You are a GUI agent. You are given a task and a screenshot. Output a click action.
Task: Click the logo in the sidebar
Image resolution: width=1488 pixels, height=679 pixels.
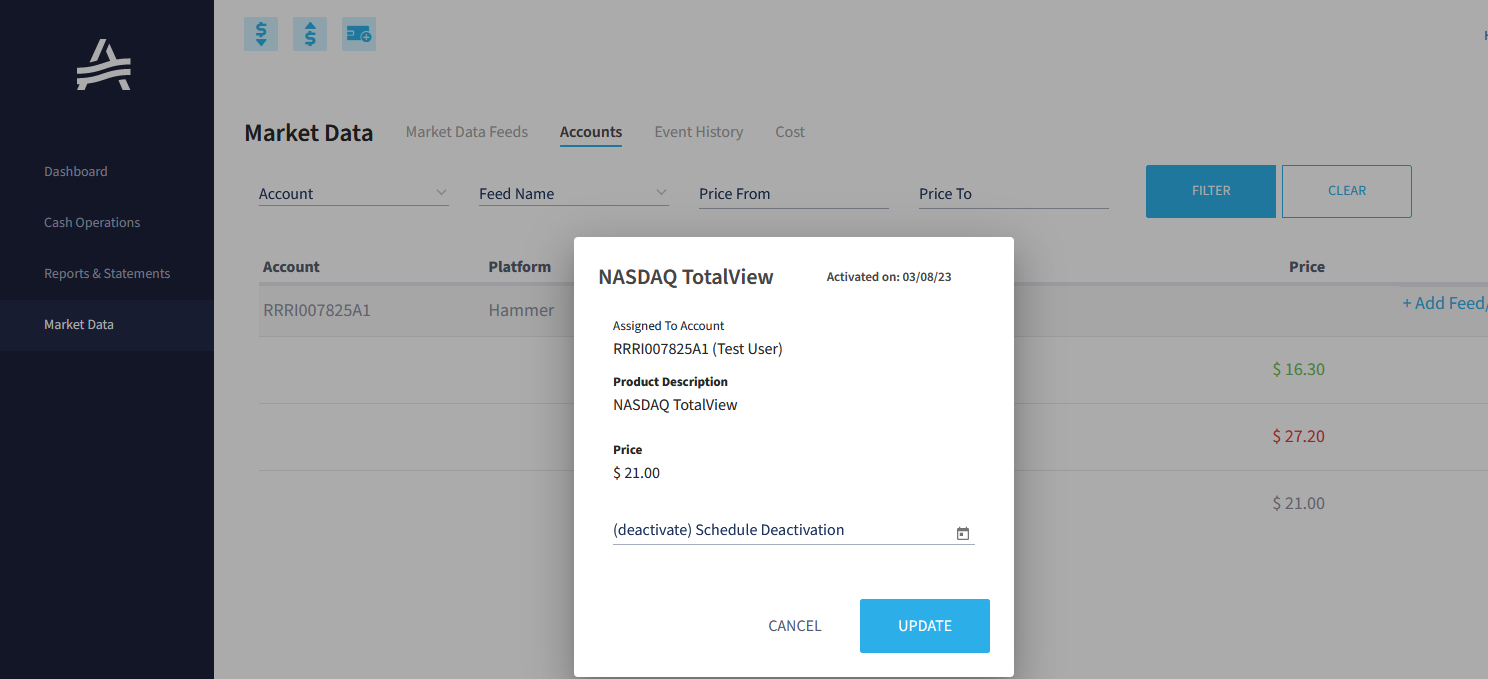point(104,65)
